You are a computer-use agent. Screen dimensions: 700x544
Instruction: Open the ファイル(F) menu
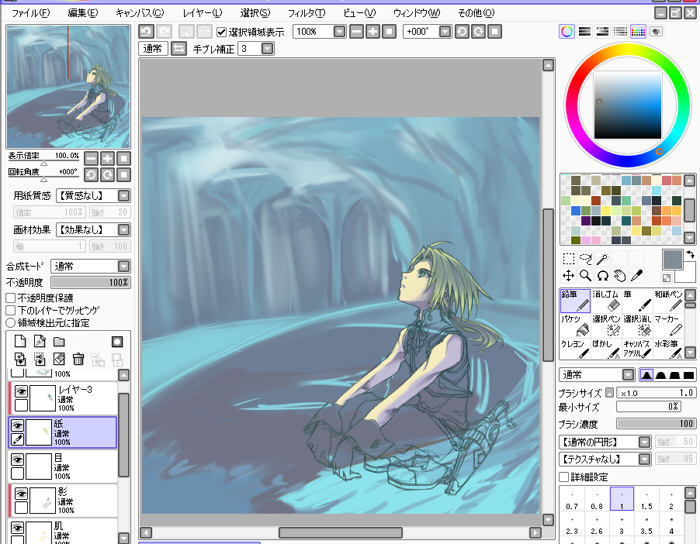point(30,13)
